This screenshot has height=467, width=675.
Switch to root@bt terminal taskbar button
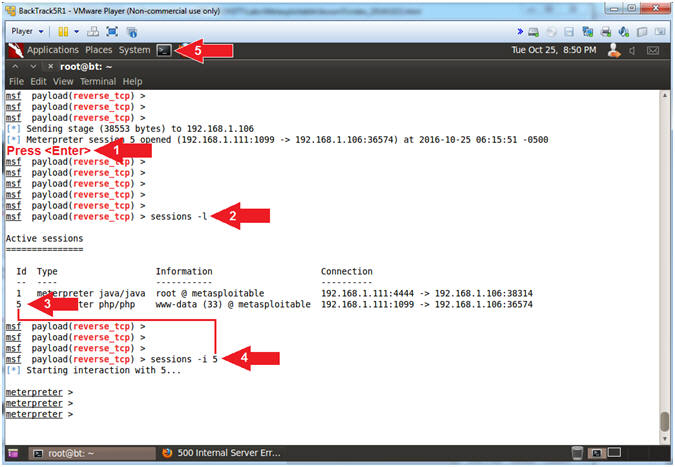(92, 453)
